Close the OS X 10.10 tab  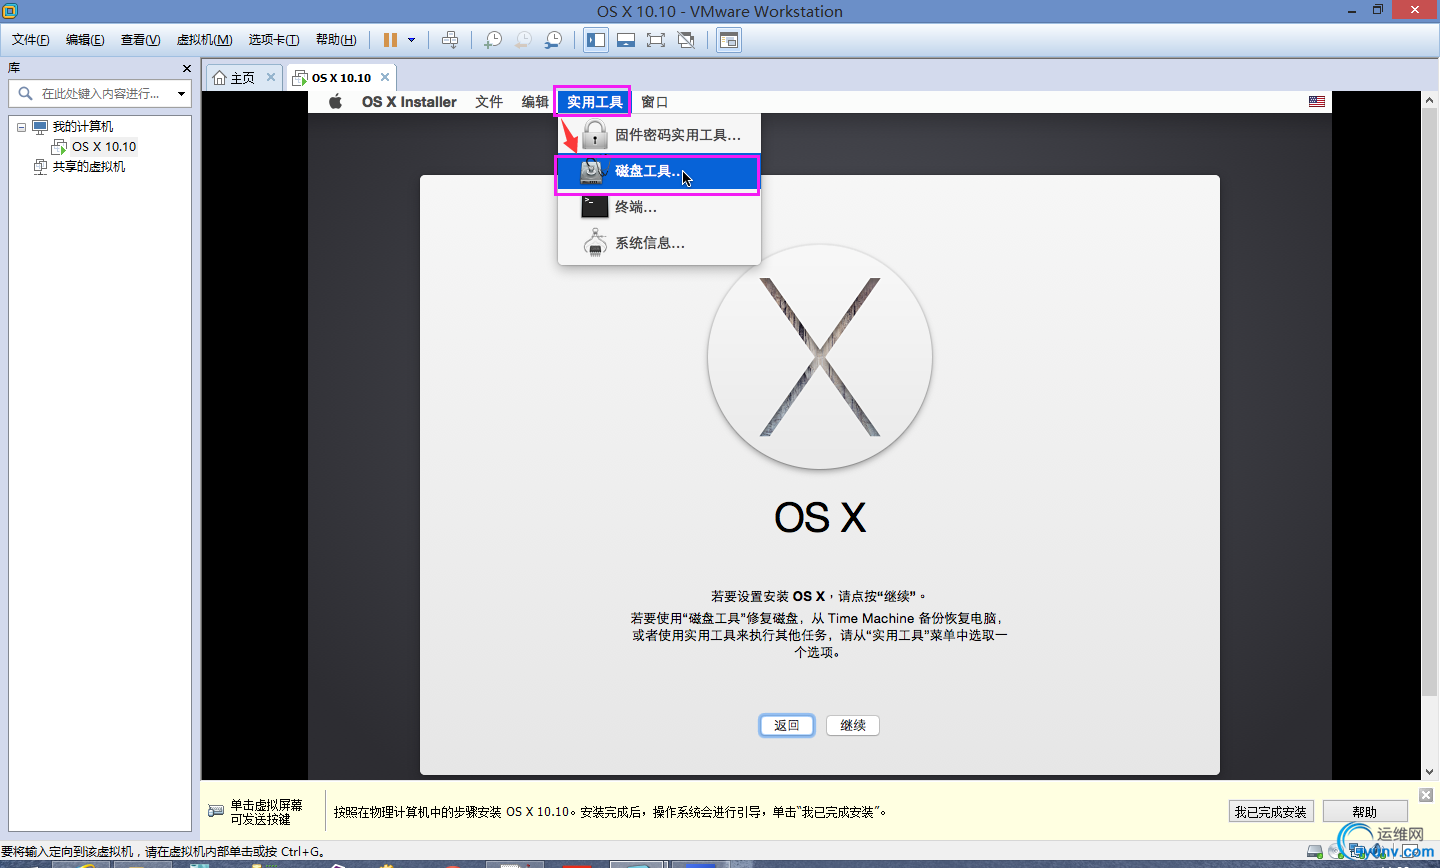coord(384,77)
